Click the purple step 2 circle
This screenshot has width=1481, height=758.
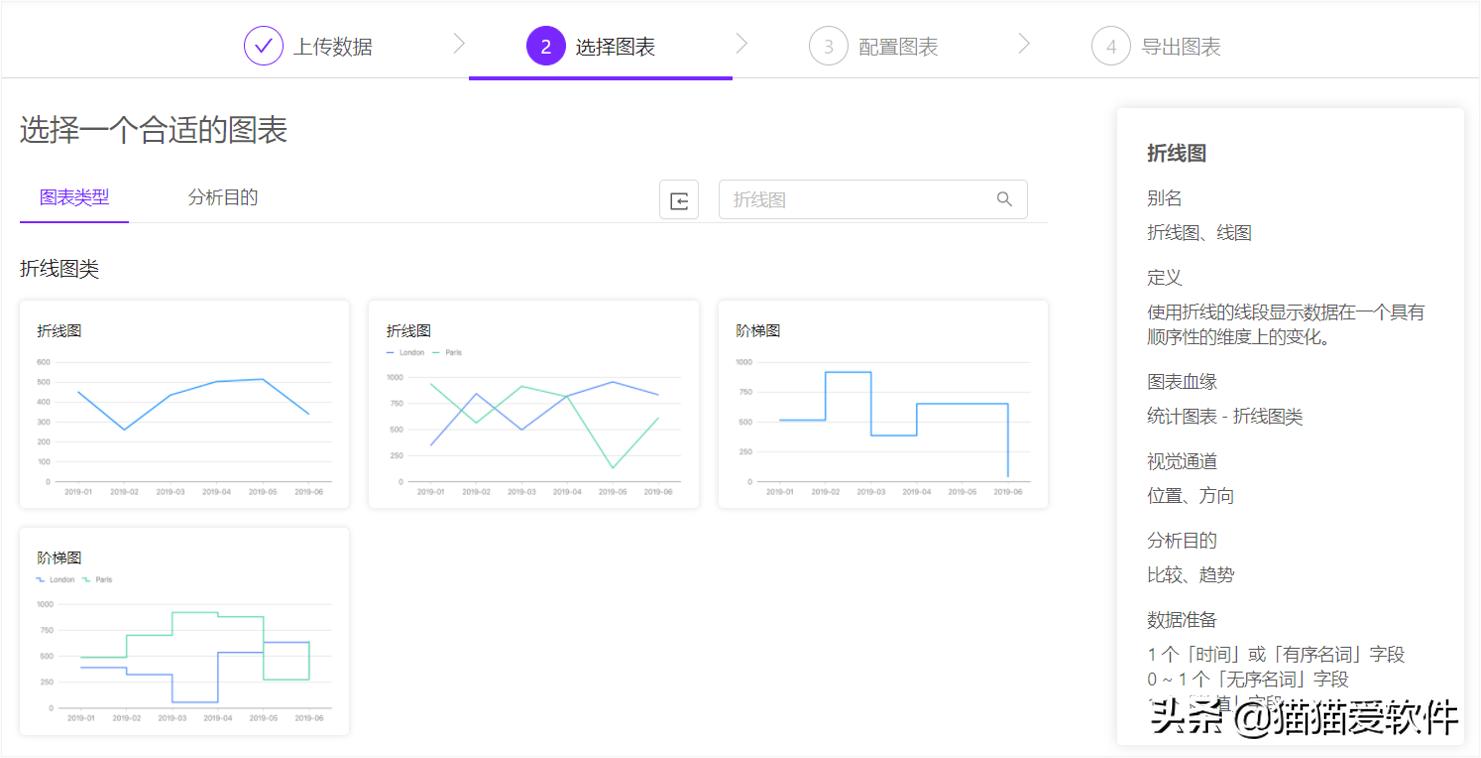545,45
